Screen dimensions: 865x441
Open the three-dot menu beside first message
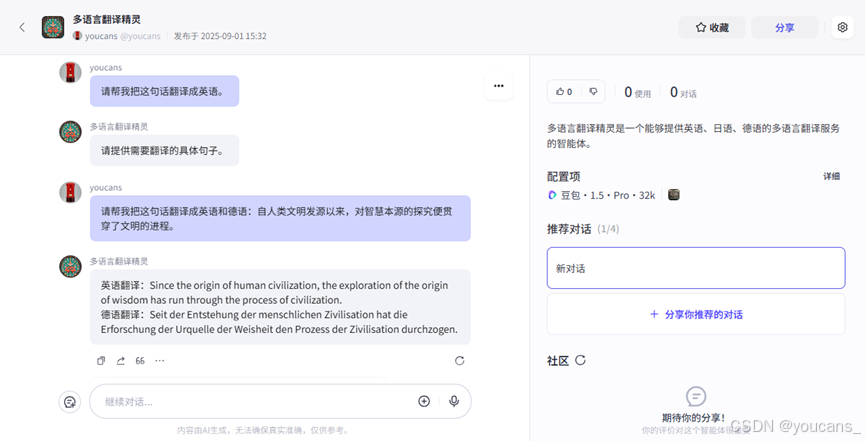(x=499, y=86)
